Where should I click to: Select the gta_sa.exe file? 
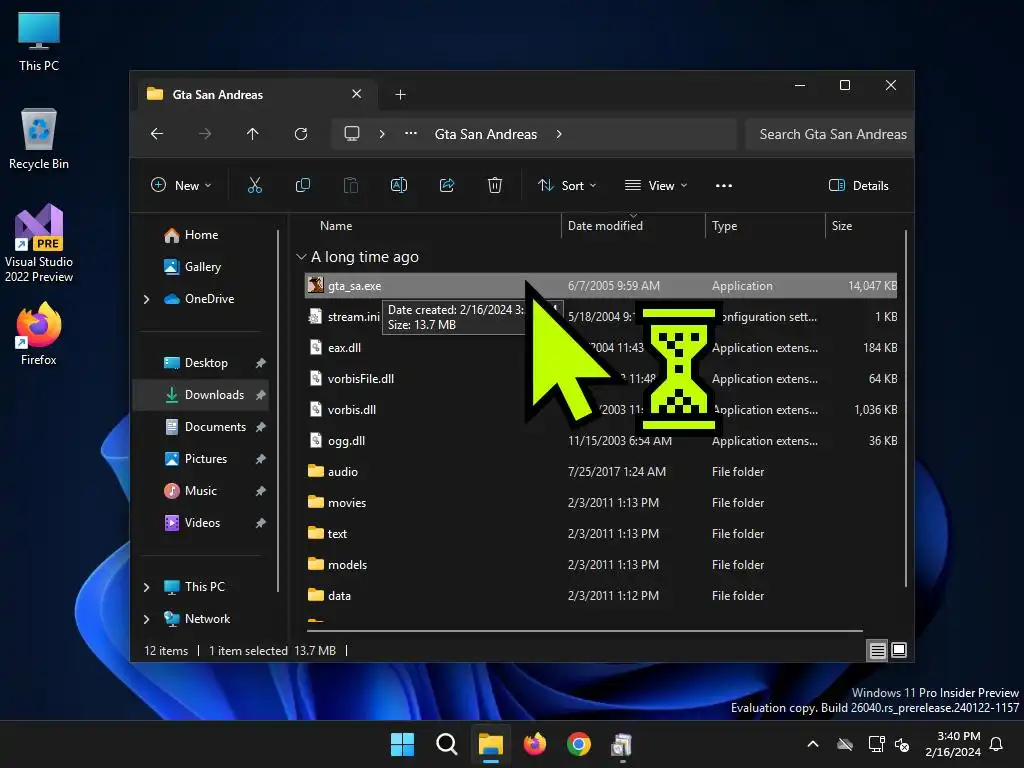pos(601,286)
